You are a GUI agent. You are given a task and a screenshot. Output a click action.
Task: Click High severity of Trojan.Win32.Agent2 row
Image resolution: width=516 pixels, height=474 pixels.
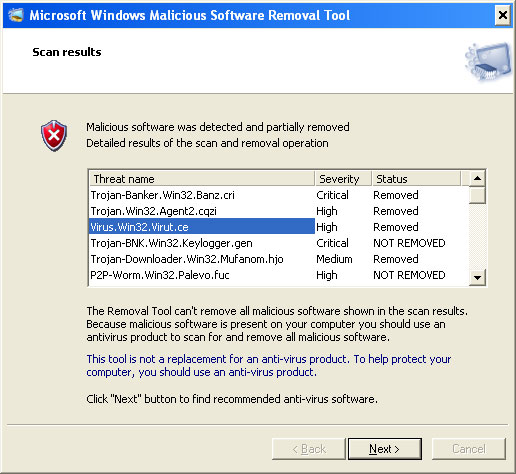pyautogui.click(x=327, y=211)
